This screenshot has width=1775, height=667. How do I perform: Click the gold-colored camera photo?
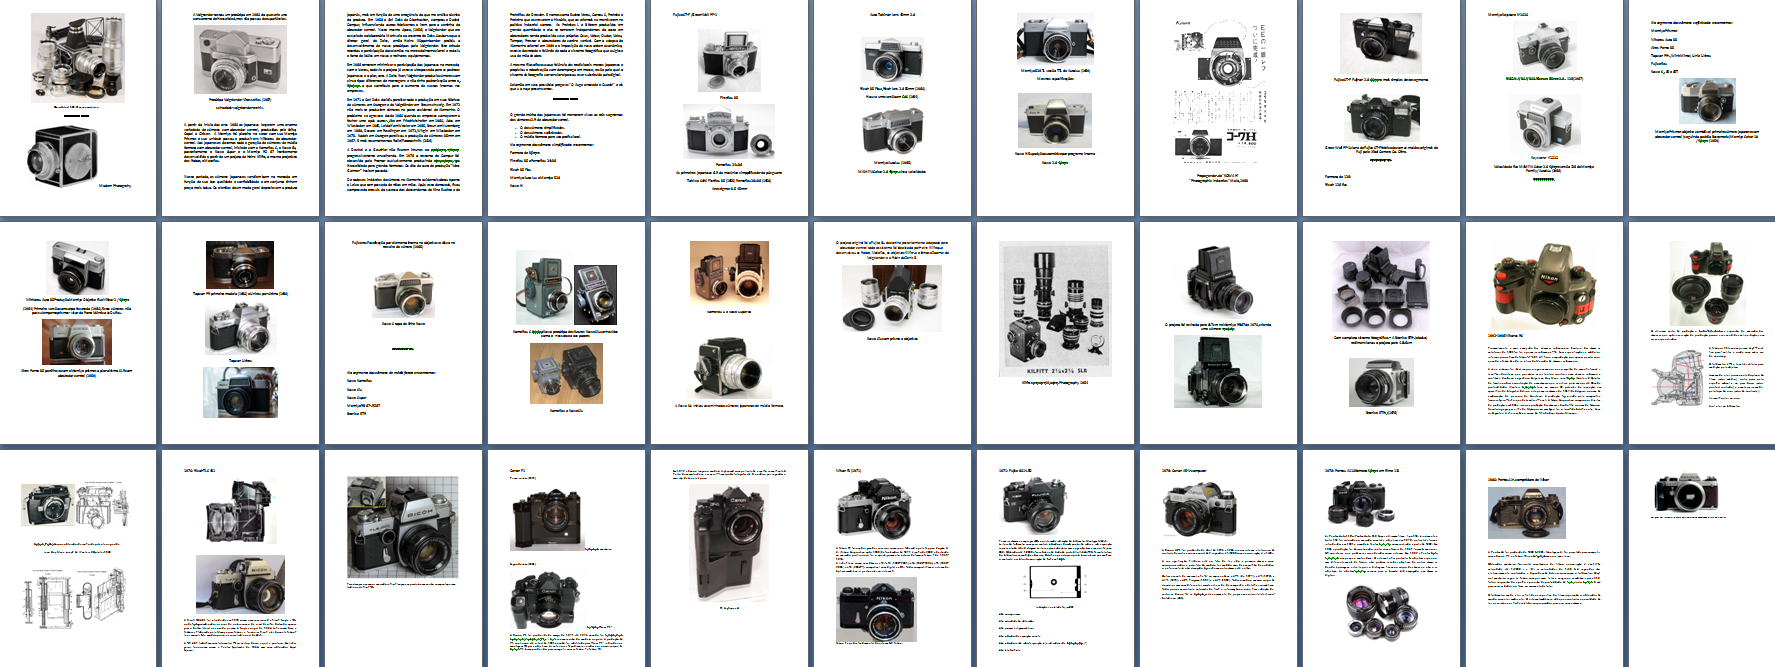(x=1526, y=513)
